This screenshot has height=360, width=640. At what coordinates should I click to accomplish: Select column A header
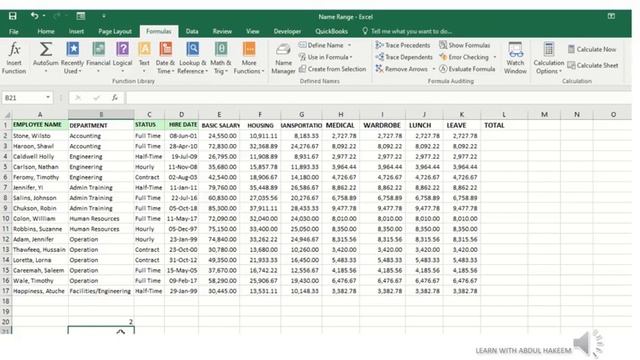(40, 115)
